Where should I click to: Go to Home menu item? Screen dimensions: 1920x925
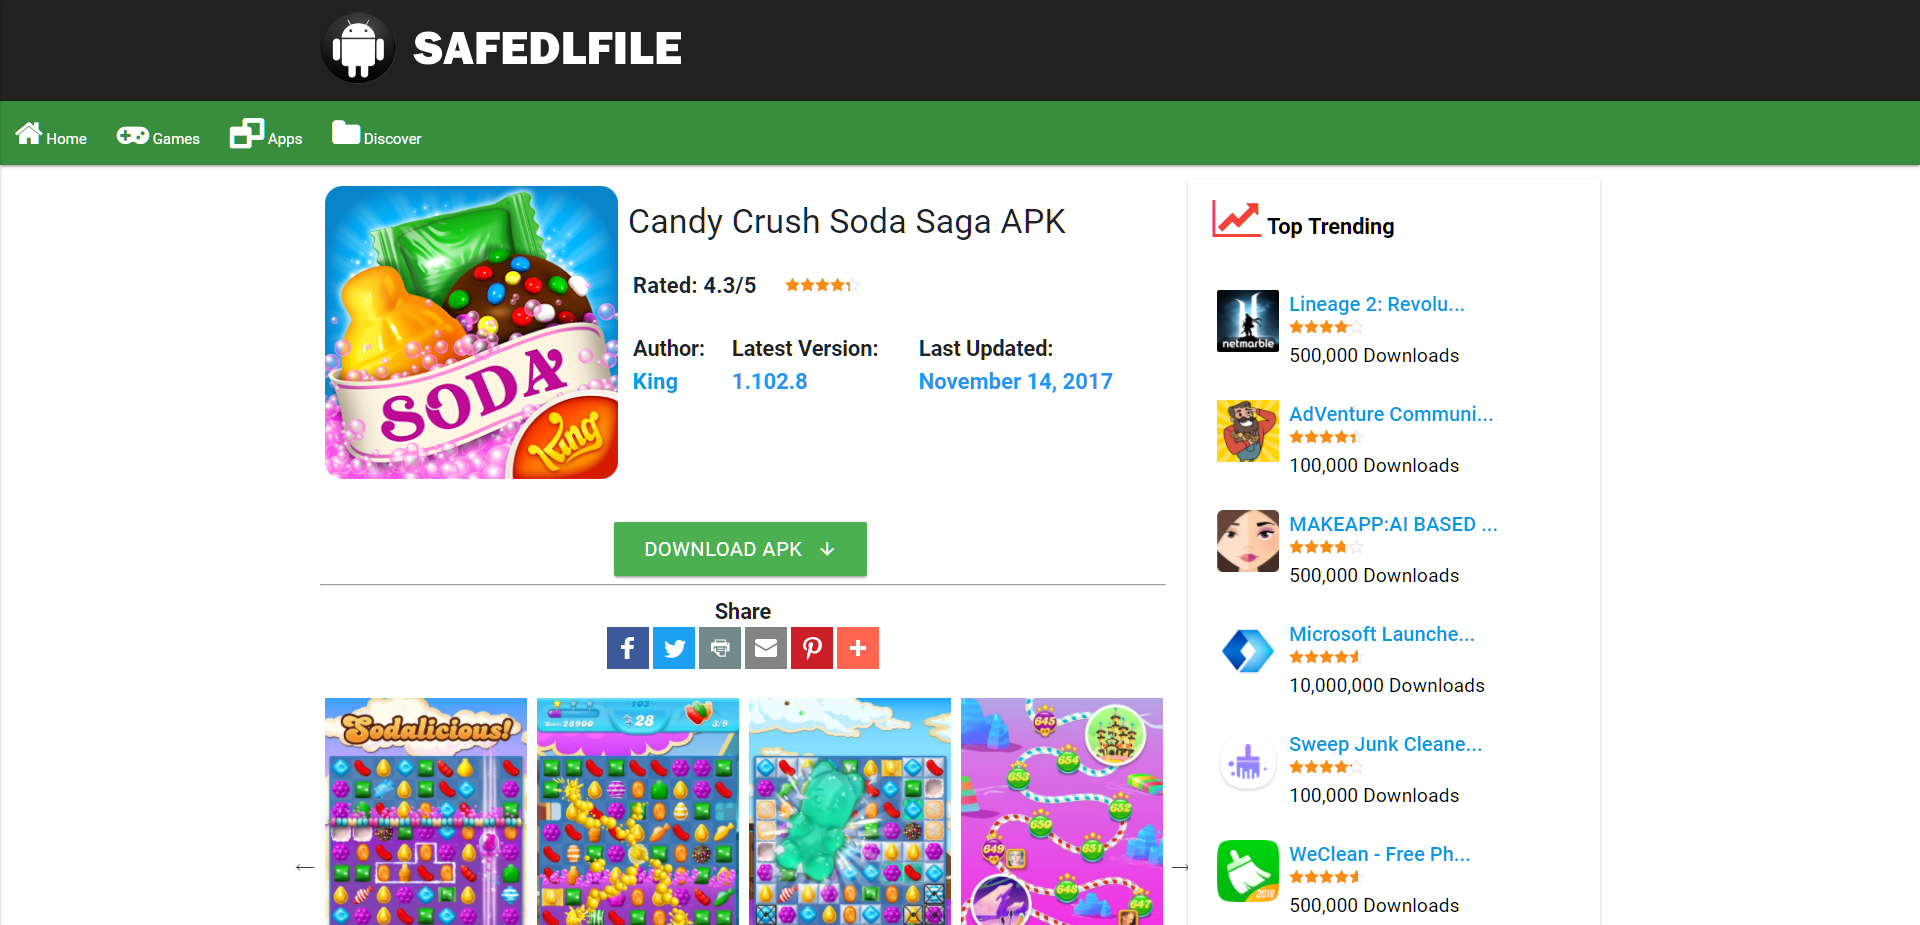pyautogui.click(x=51, y=135)
